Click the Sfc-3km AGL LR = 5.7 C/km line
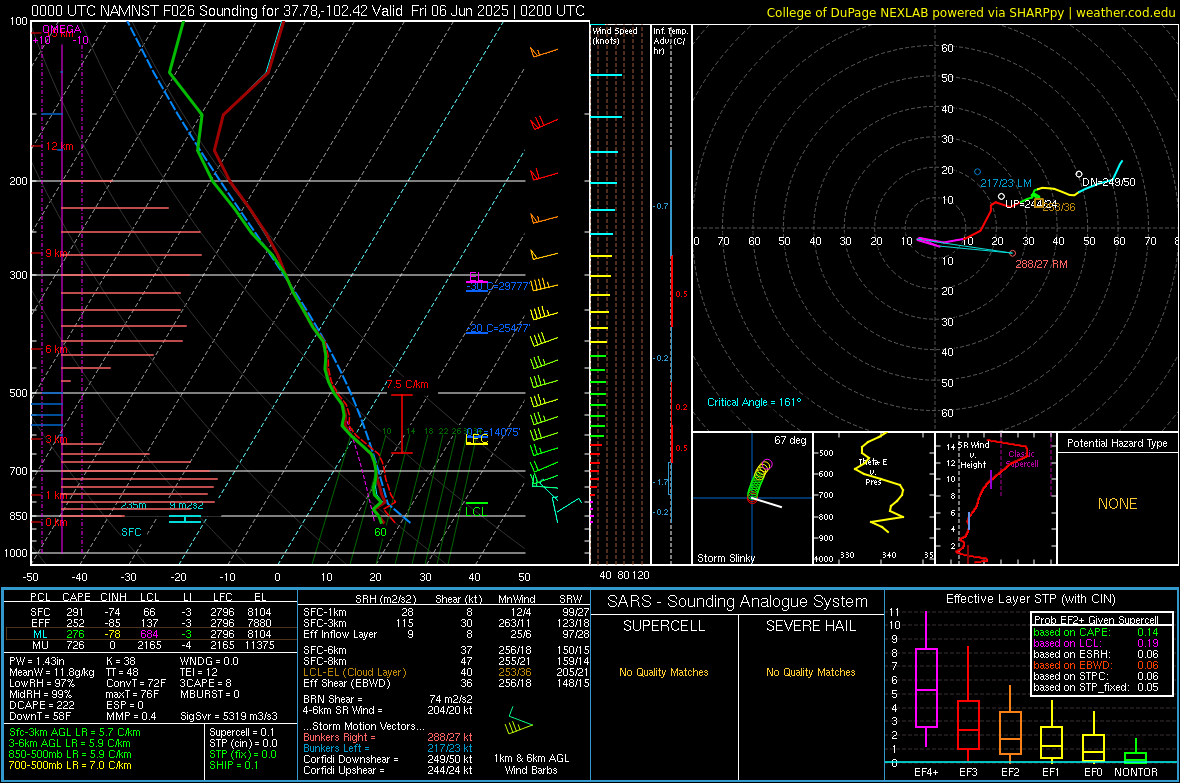Screen dimensions: 1180x783 pos(75,732)
